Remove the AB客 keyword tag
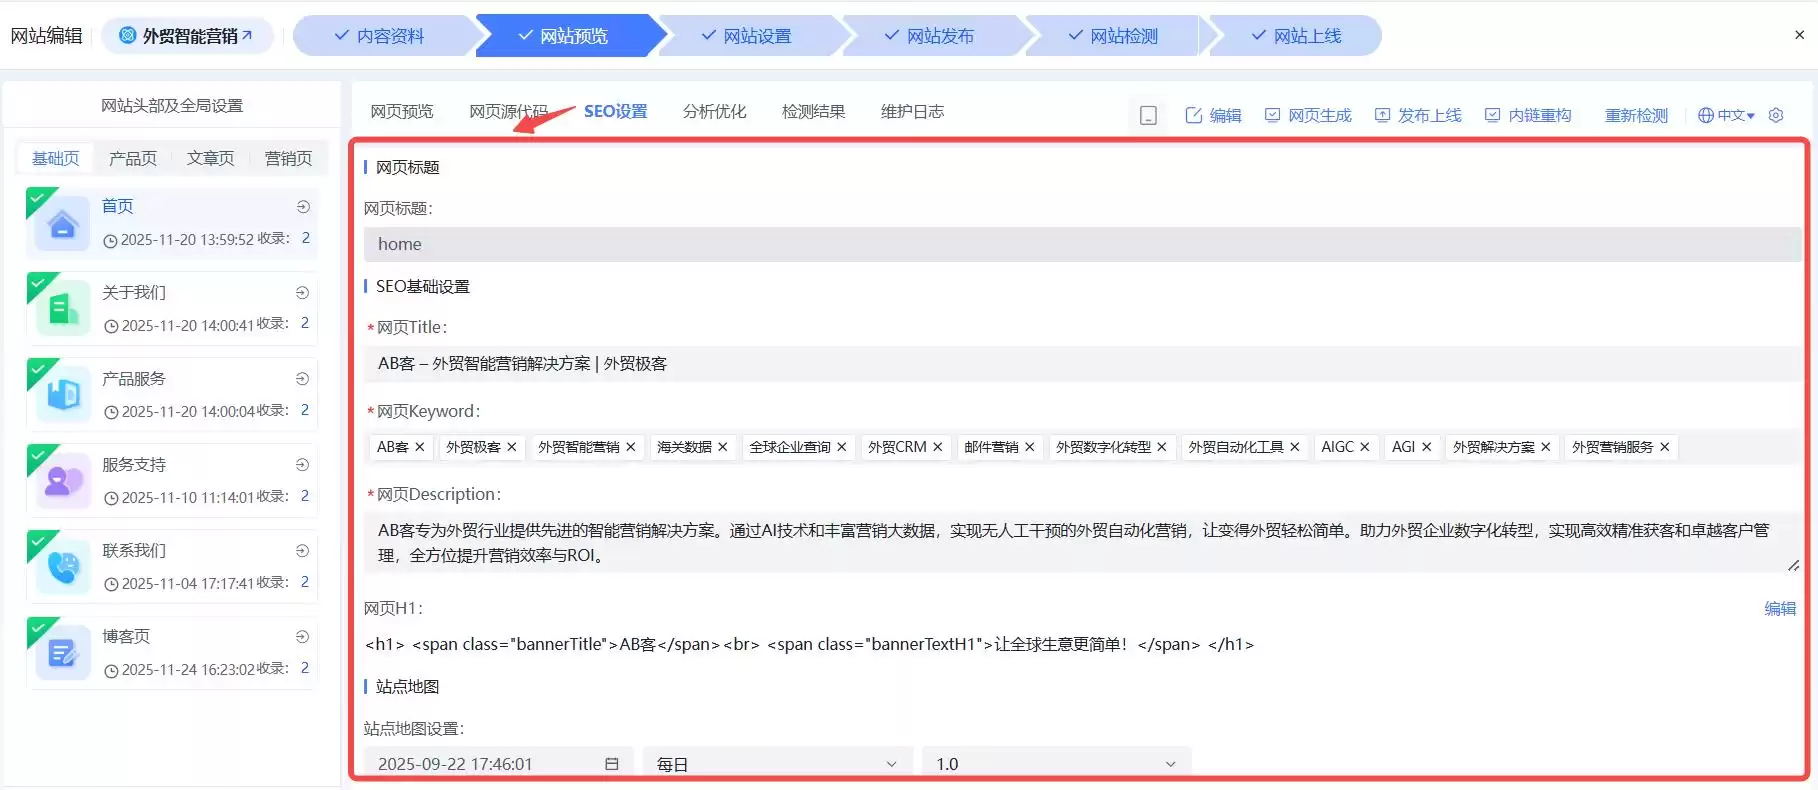 tap(420, 447)
